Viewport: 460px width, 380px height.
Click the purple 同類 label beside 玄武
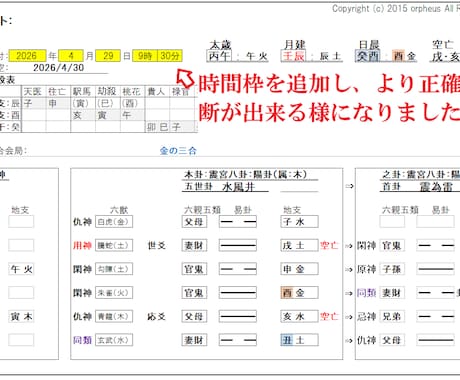(82, 340)
